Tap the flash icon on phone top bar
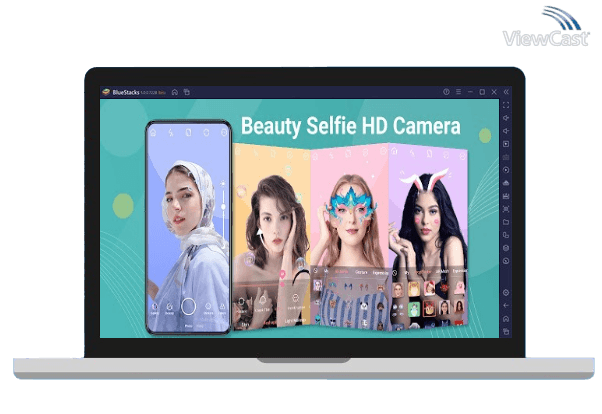602x414 pixels. [171, 133]
